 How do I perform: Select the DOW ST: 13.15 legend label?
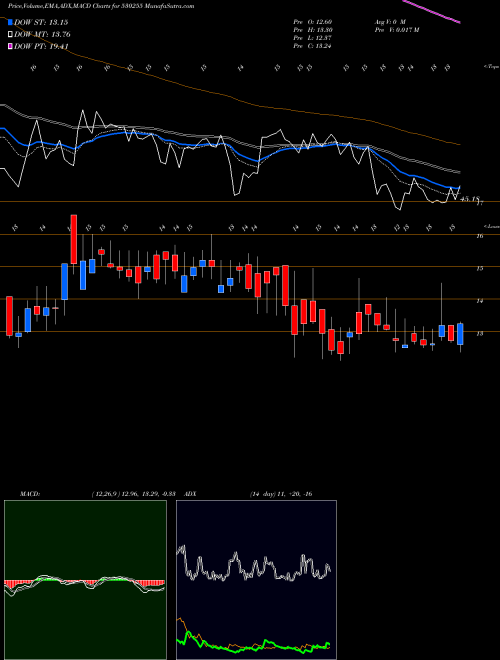click(x=41, y=22)
